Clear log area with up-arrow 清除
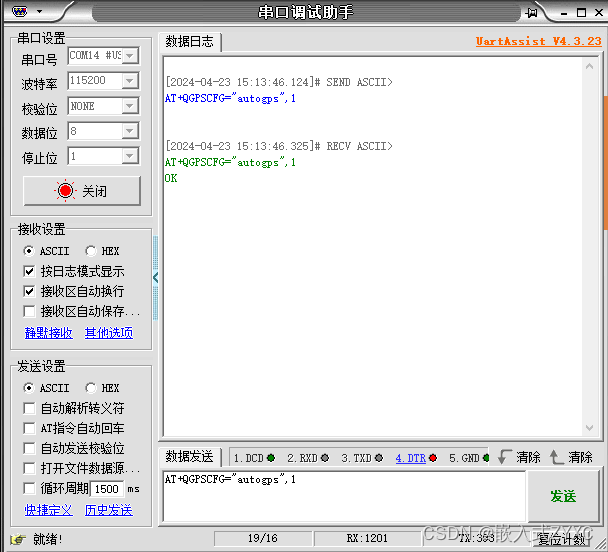 click(571, 457)
